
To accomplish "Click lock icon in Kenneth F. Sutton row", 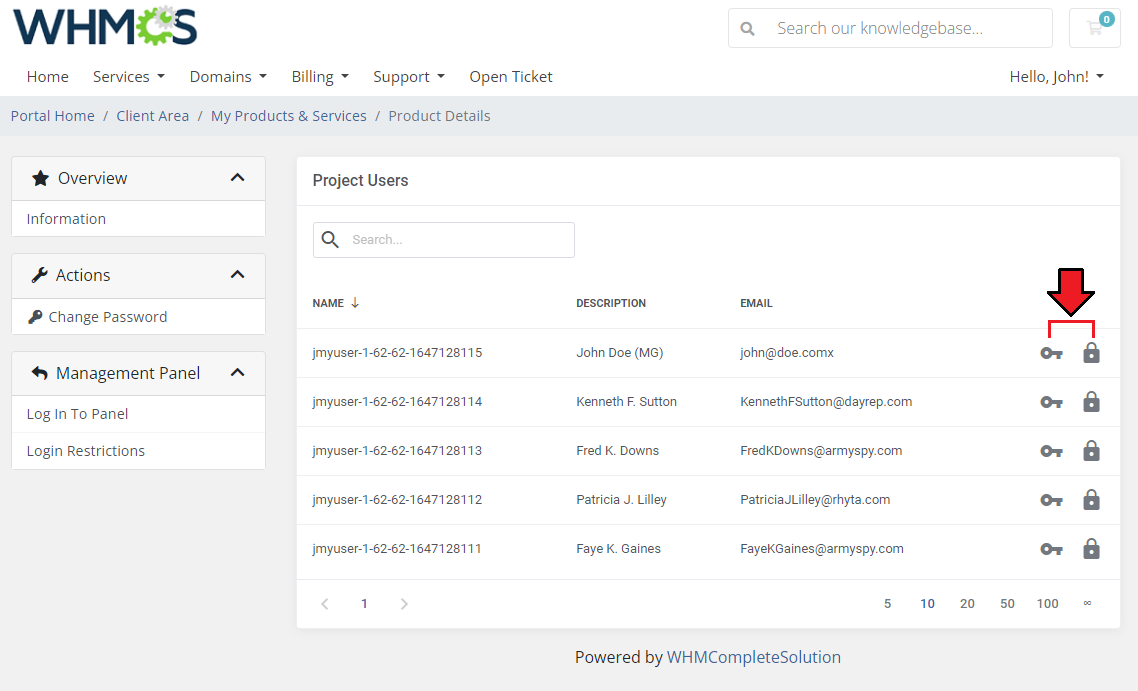I will click(x=1091, y=401).
